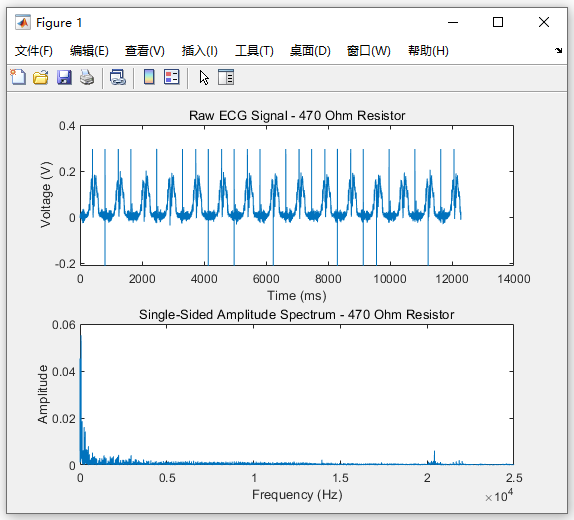Open a file with the folder icon

coord(41,77)
